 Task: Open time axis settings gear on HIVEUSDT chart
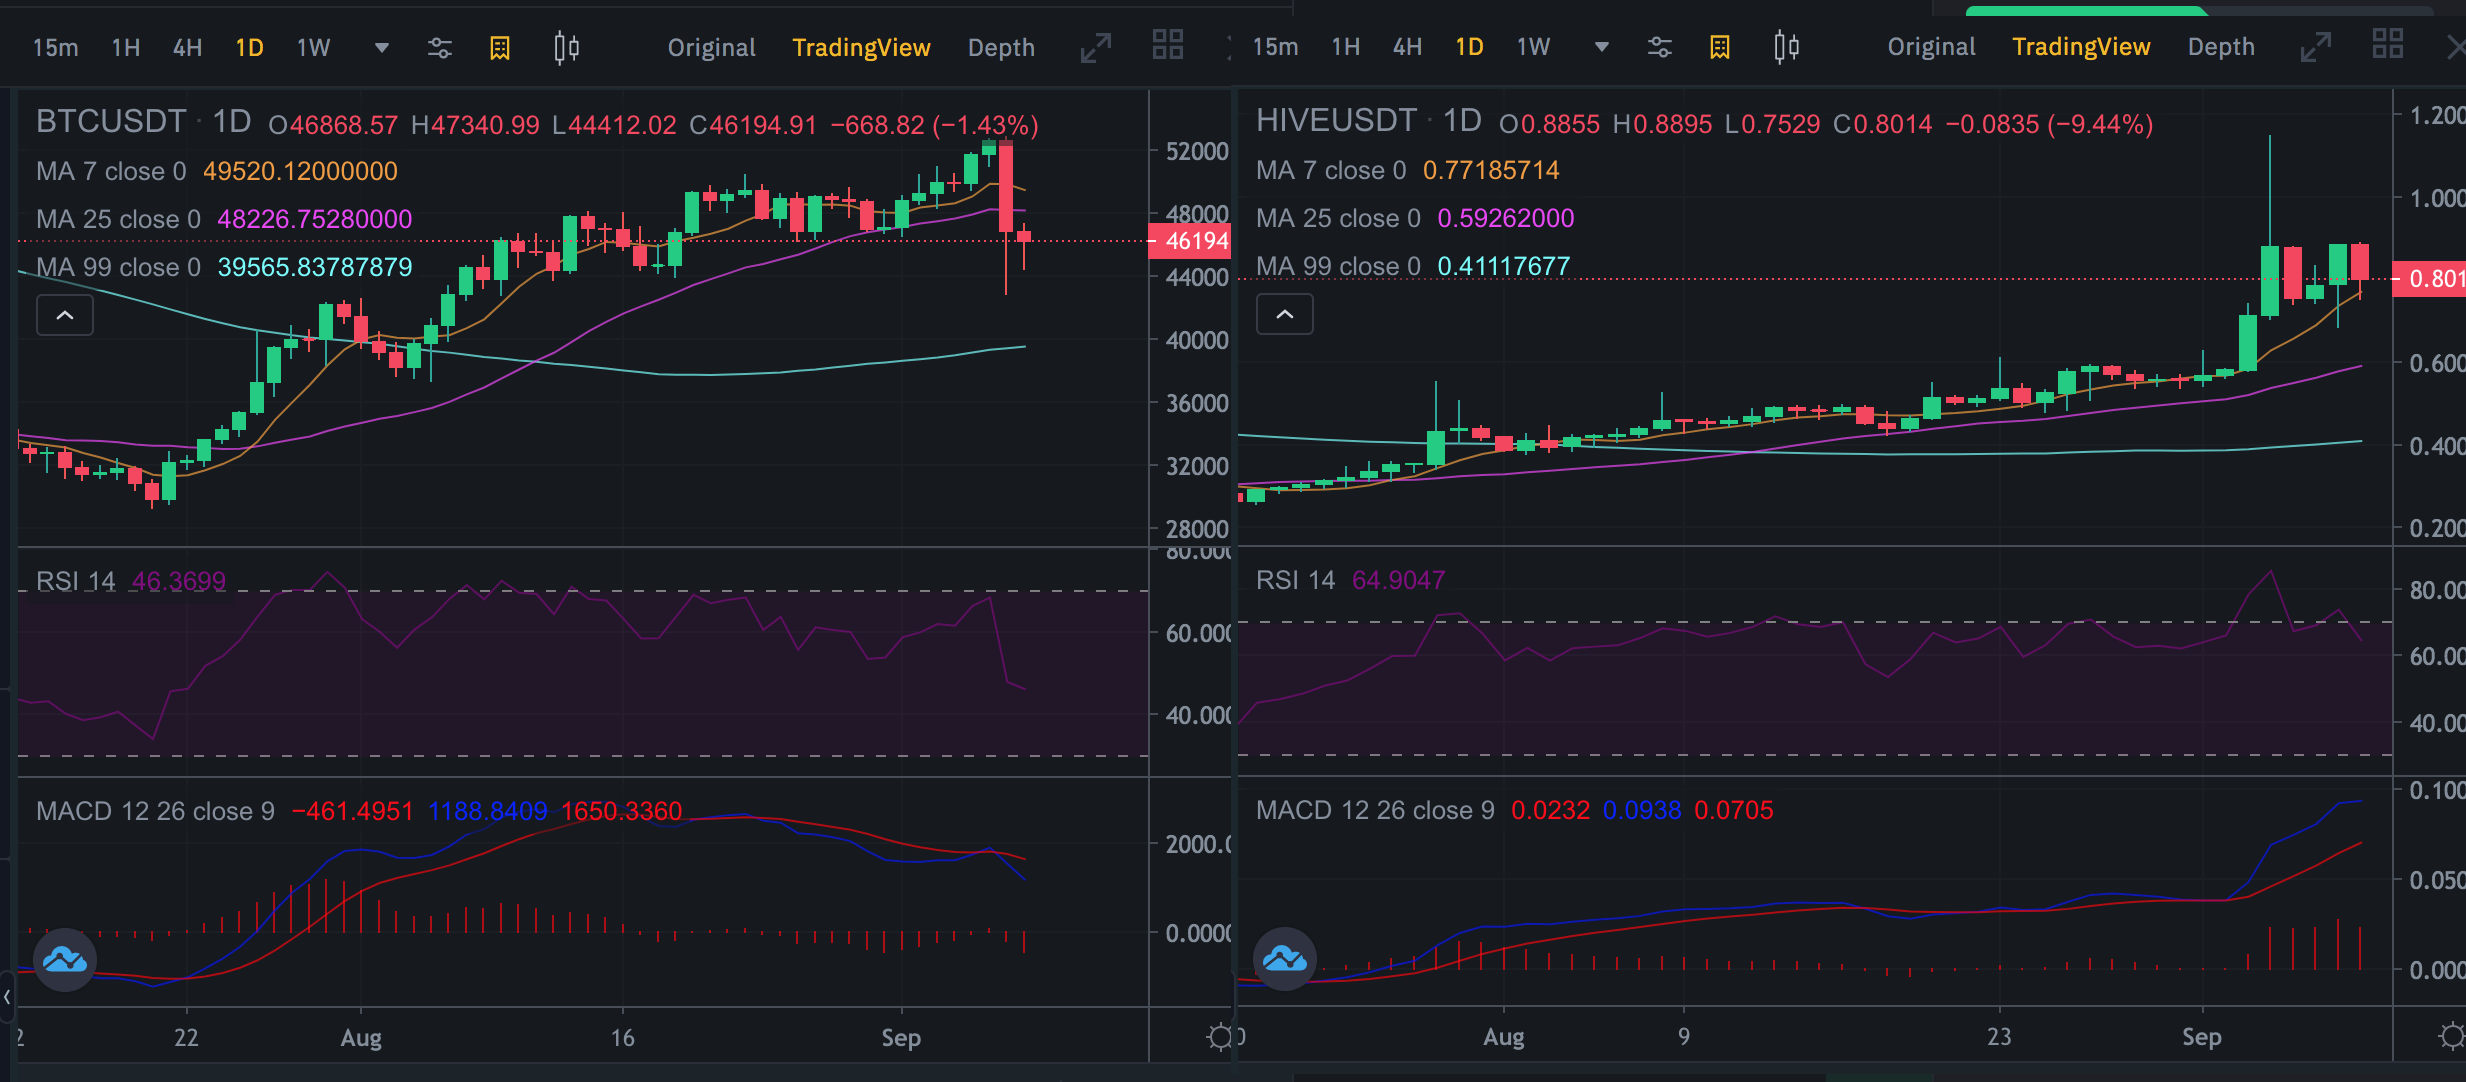[2452, 1036]
